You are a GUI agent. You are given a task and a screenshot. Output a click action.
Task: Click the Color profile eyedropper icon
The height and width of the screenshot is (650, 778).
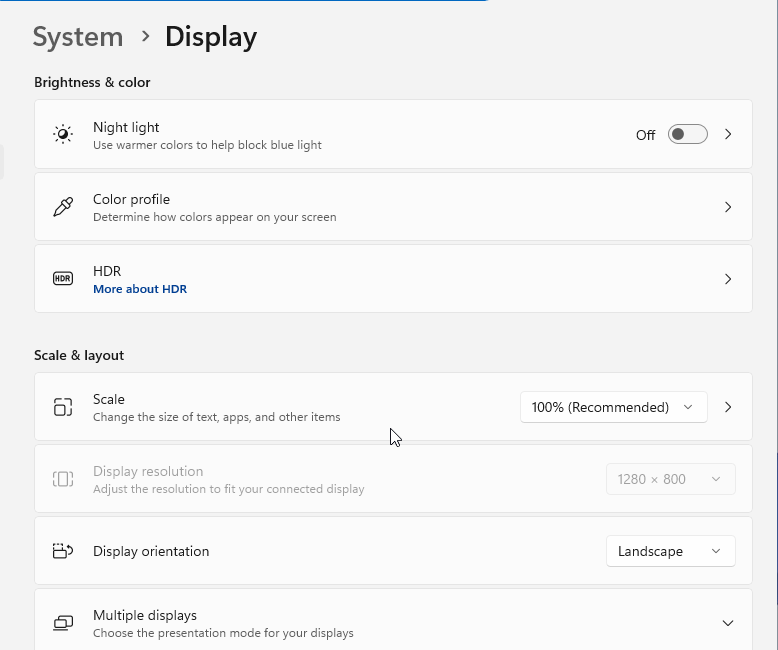click(63, 206)
